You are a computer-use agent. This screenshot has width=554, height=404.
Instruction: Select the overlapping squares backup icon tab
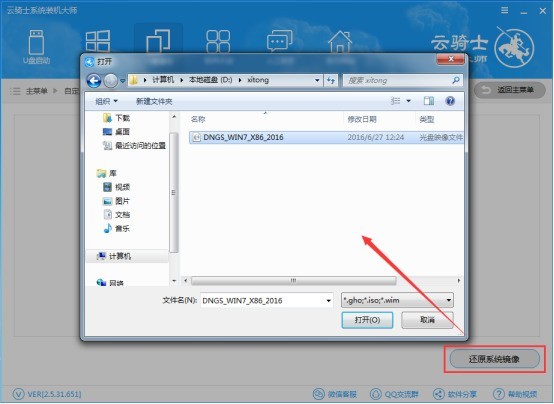158,42
